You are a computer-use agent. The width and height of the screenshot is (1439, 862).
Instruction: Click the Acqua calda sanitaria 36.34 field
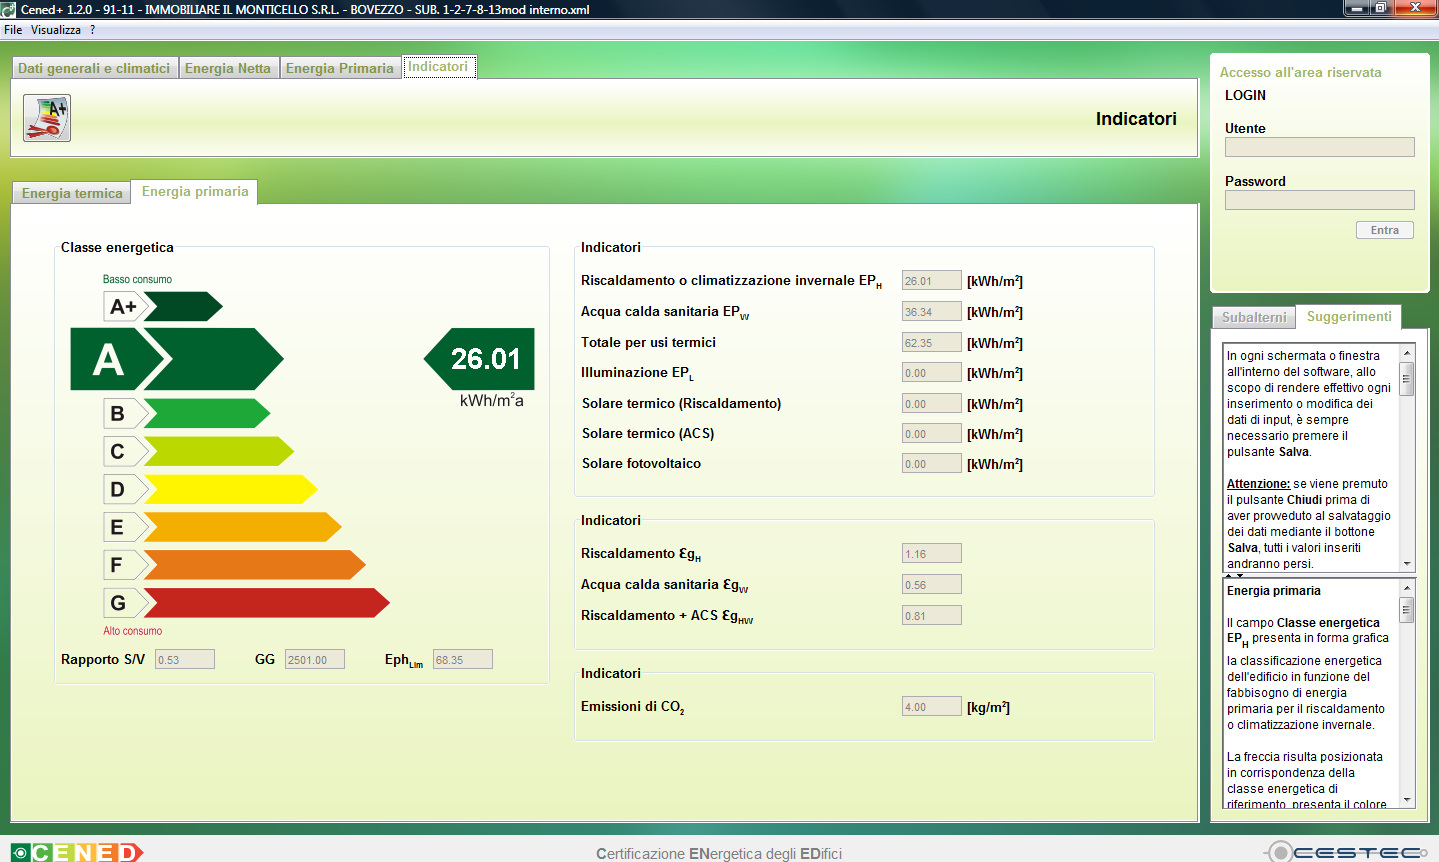tap(932, 312)
